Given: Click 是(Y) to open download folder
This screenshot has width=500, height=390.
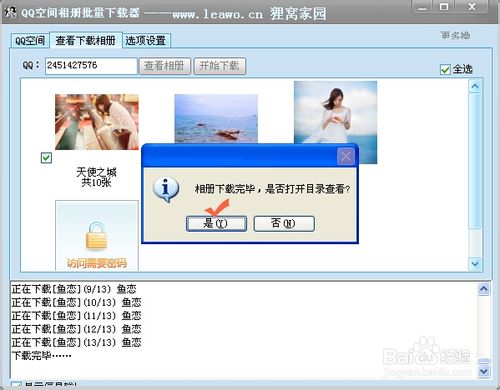Looking at the screenshot, I should (216, 223).
